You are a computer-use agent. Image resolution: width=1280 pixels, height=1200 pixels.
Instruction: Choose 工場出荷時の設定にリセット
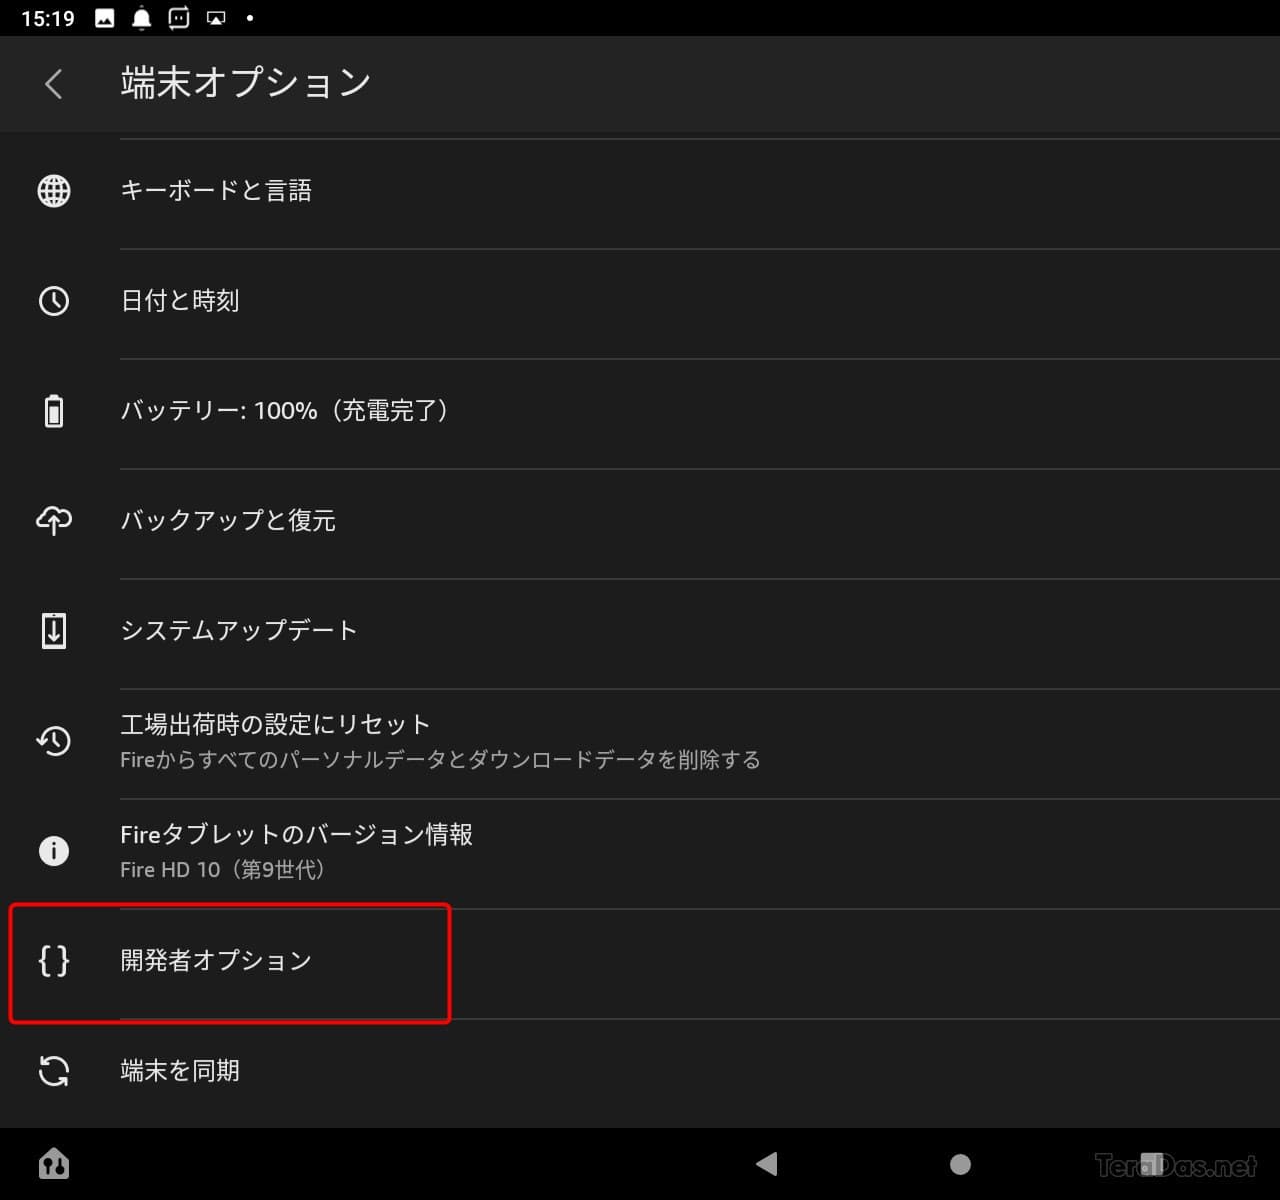[640, 741]
